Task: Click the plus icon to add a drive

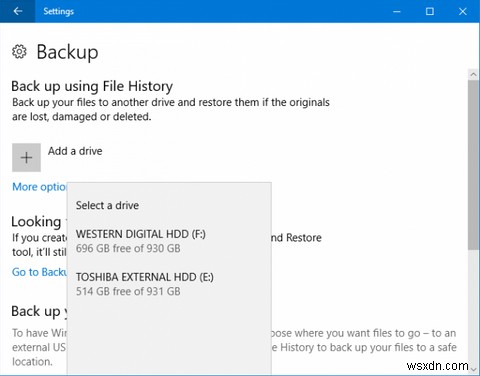Action: click(x=26, y=157)
